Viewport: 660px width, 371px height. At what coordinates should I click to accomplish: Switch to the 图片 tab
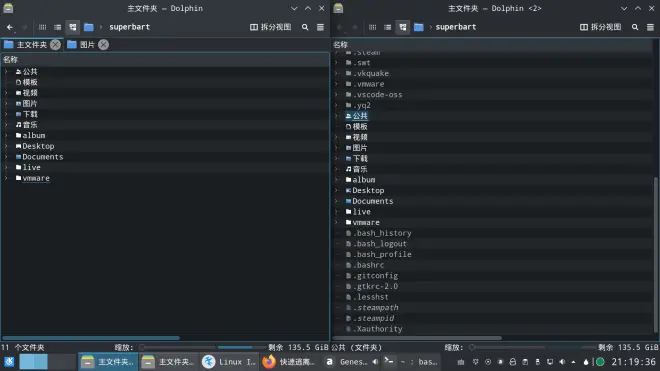(x=87, y=45)
